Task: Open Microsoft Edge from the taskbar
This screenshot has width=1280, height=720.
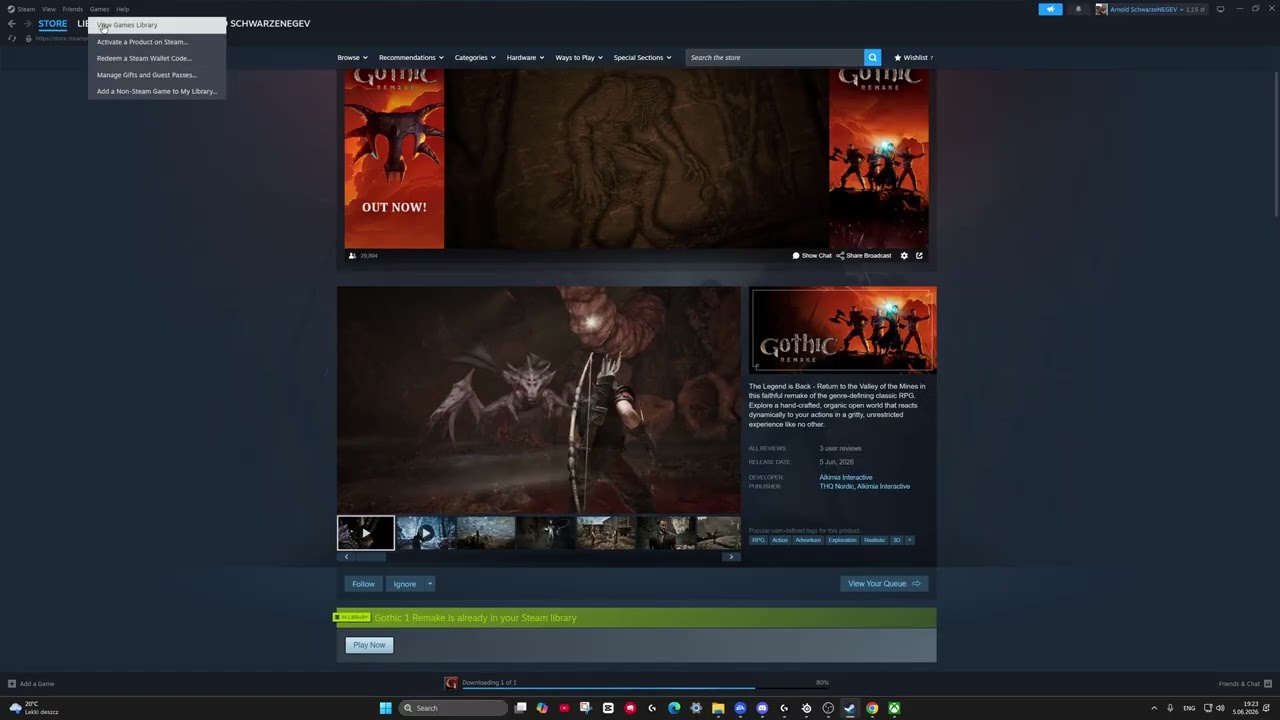Action: pos(674,708)
